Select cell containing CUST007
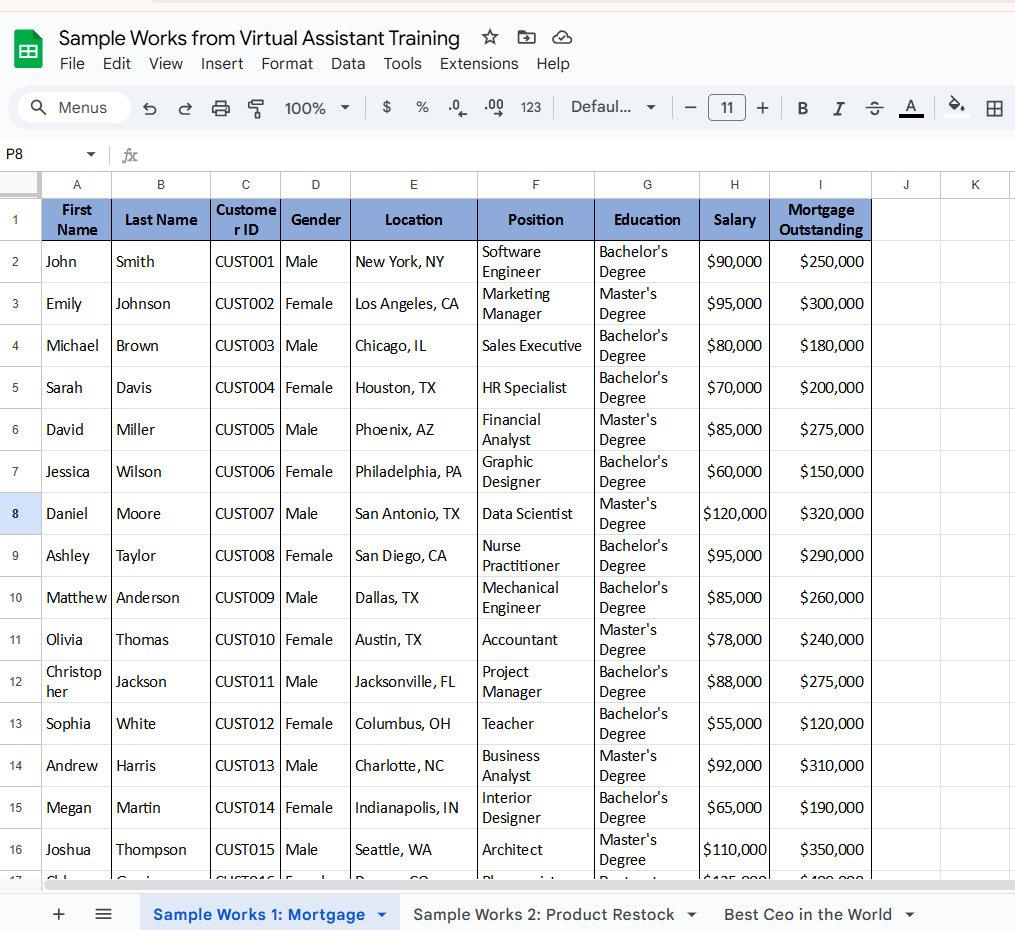 pos(245,514)
